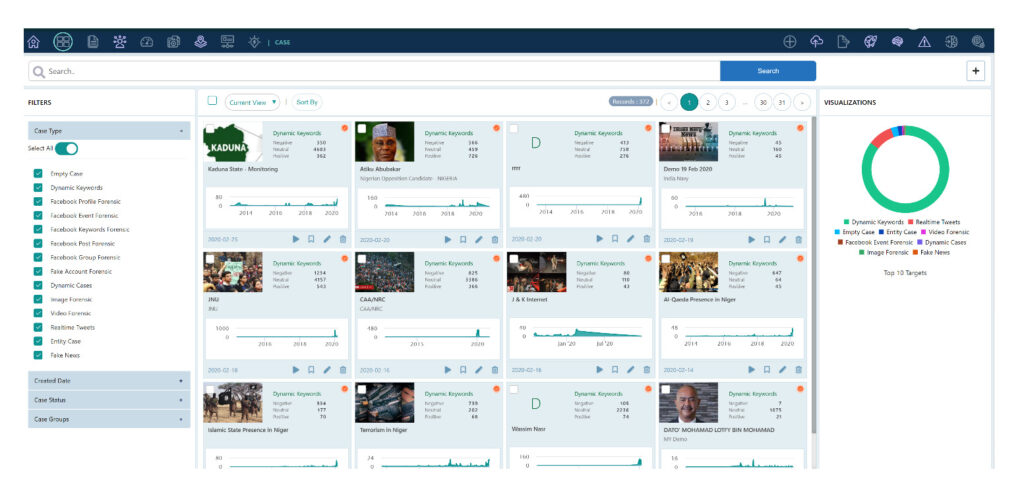The width and height of the screenshot is (1024, 492).
Task: Open the cloud upload icon in header
Action: click(x=816, y=41)
